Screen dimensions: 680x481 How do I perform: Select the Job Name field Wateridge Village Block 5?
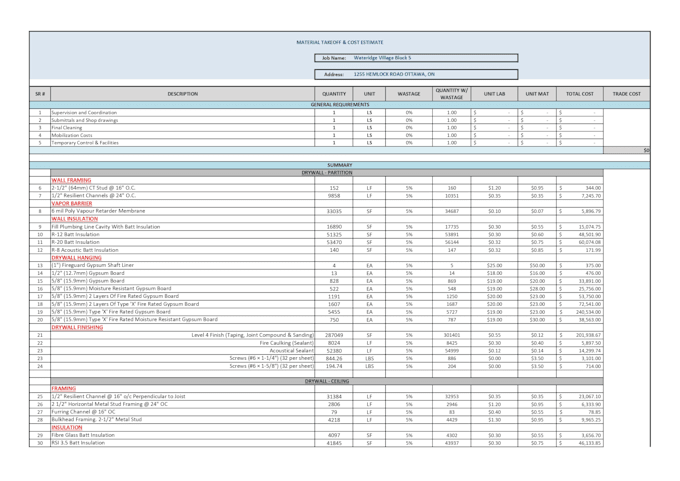416,58
